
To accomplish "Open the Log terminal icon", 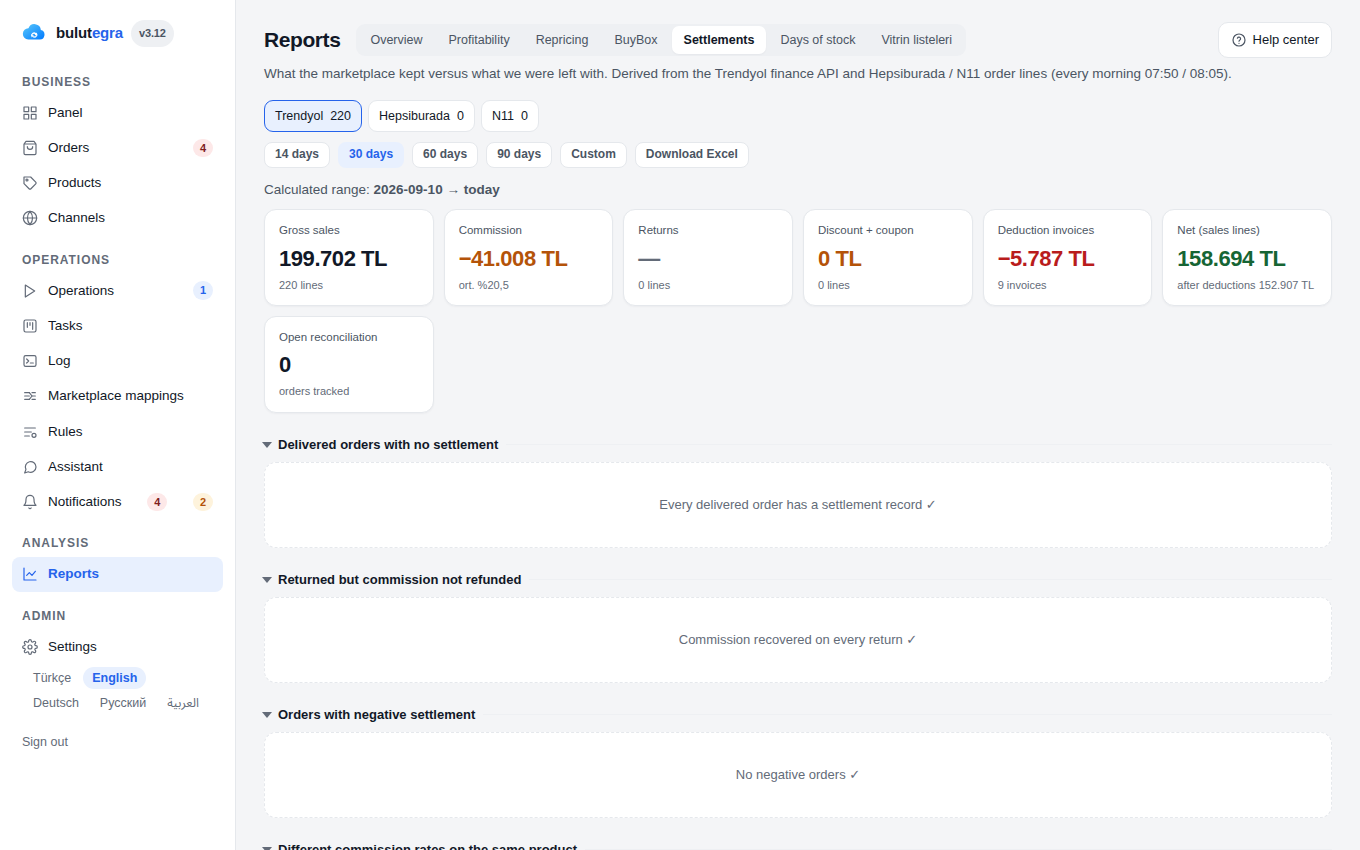I will (x=30, y=361).
